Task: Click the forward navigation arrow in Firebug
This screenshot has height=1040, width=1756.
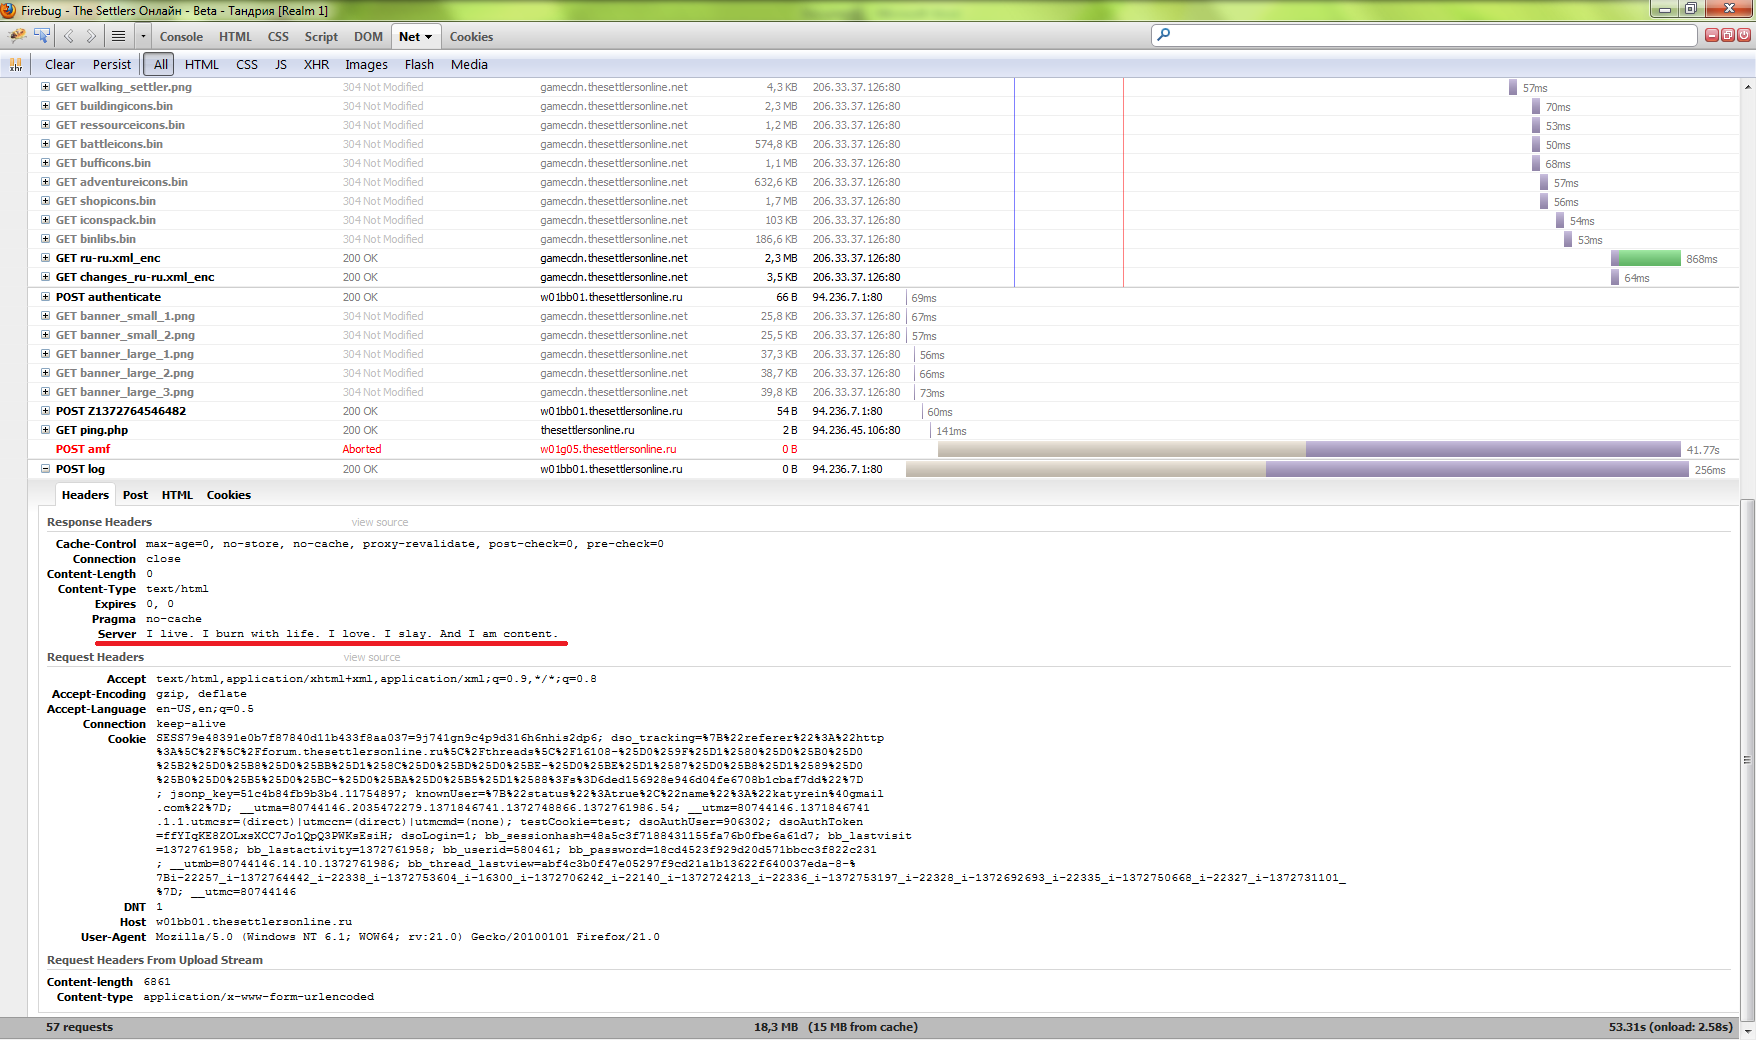Action: point(91,36)
